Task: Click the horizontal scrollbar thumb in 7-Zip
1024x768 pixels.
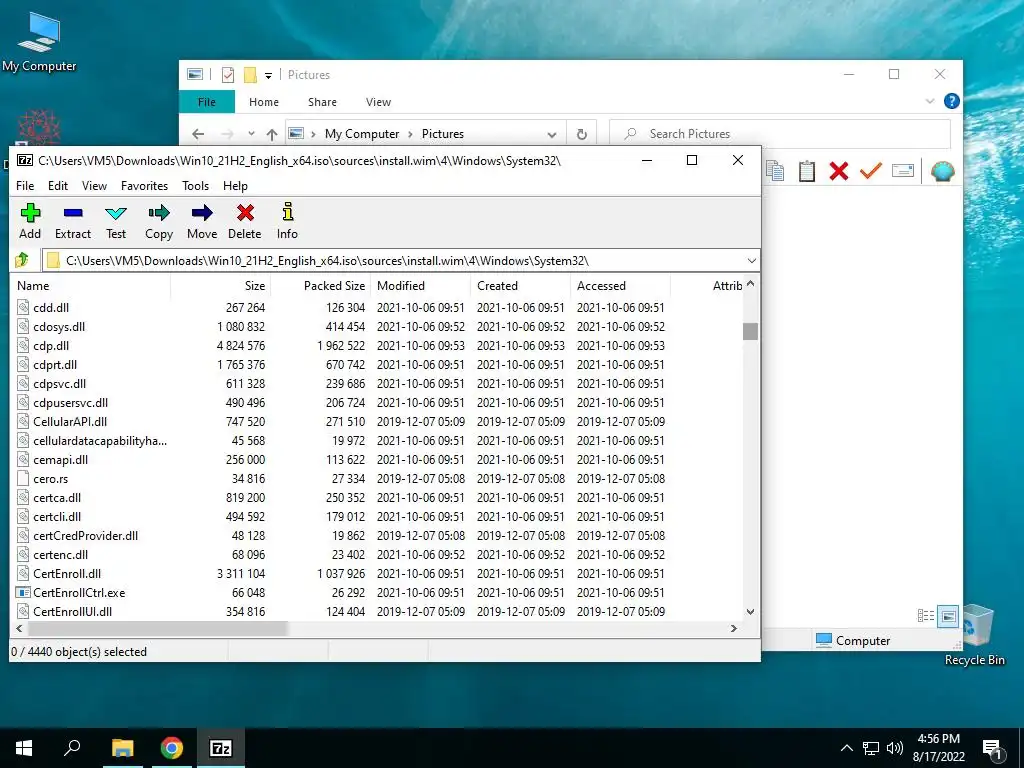Action: pyautogui.click(x=157, y=628)
